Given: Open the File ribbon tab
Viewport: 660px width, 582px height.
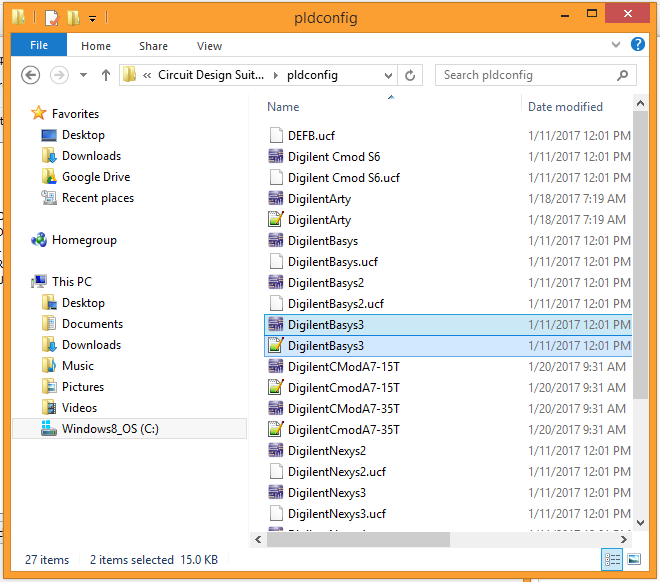Looking at the screenshot, I should [39, 45].
